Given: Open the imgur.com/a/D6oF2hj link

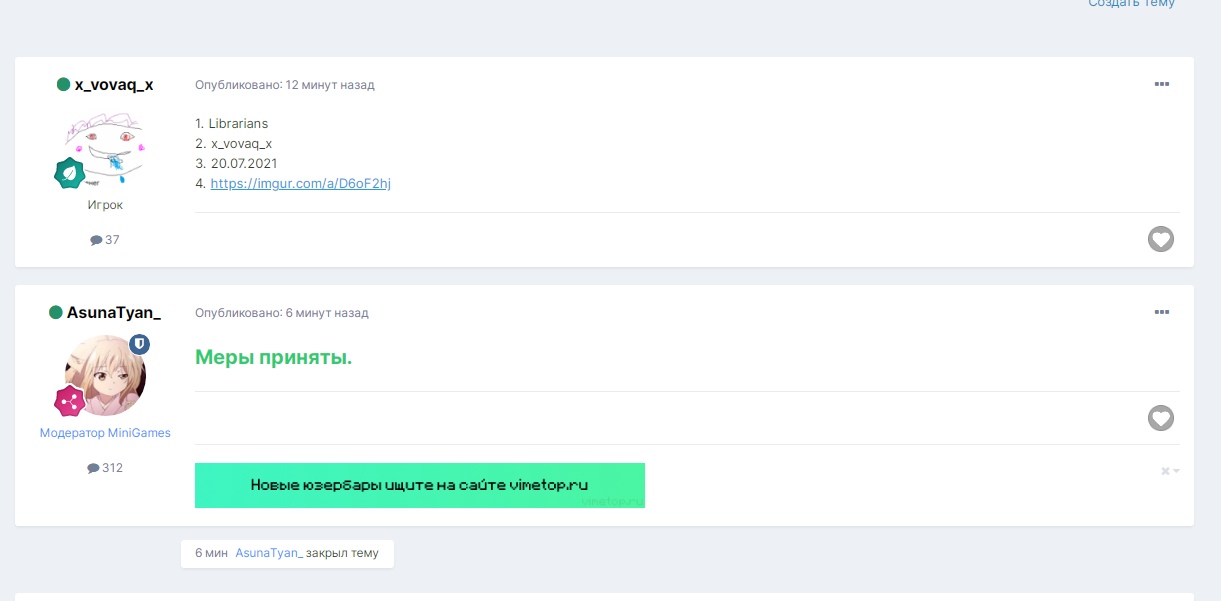Looking at the screenshot, I should pyautogui.click(x=300, y=183).
